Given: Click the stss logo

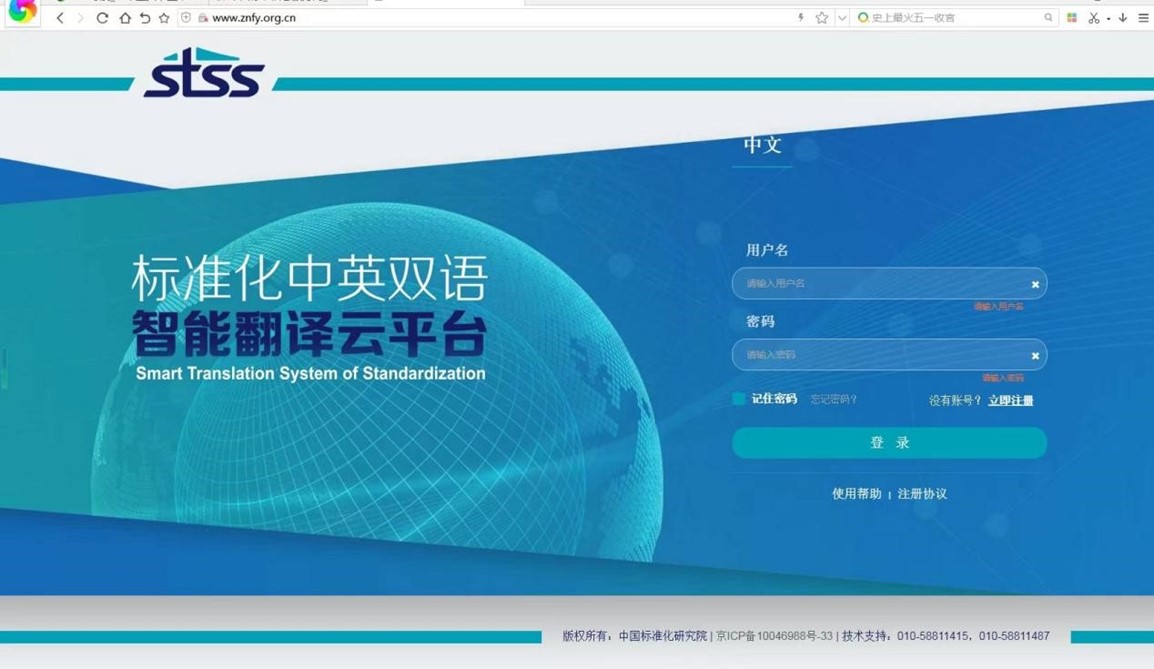Looking at the screenshot, I should tap(204, 72).
